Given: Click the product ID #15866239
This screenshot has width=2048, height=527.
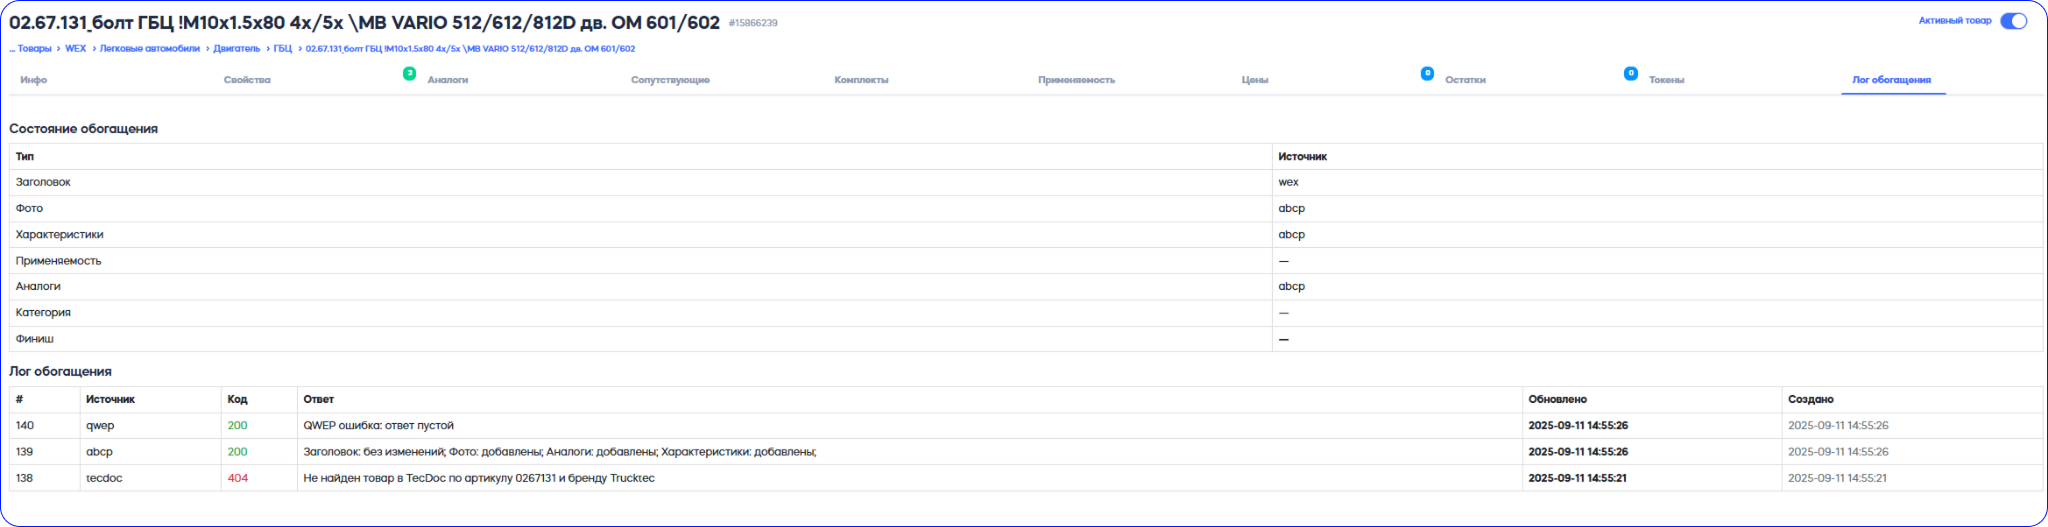Looking at the screenshot, I should (x=753, y=23).
